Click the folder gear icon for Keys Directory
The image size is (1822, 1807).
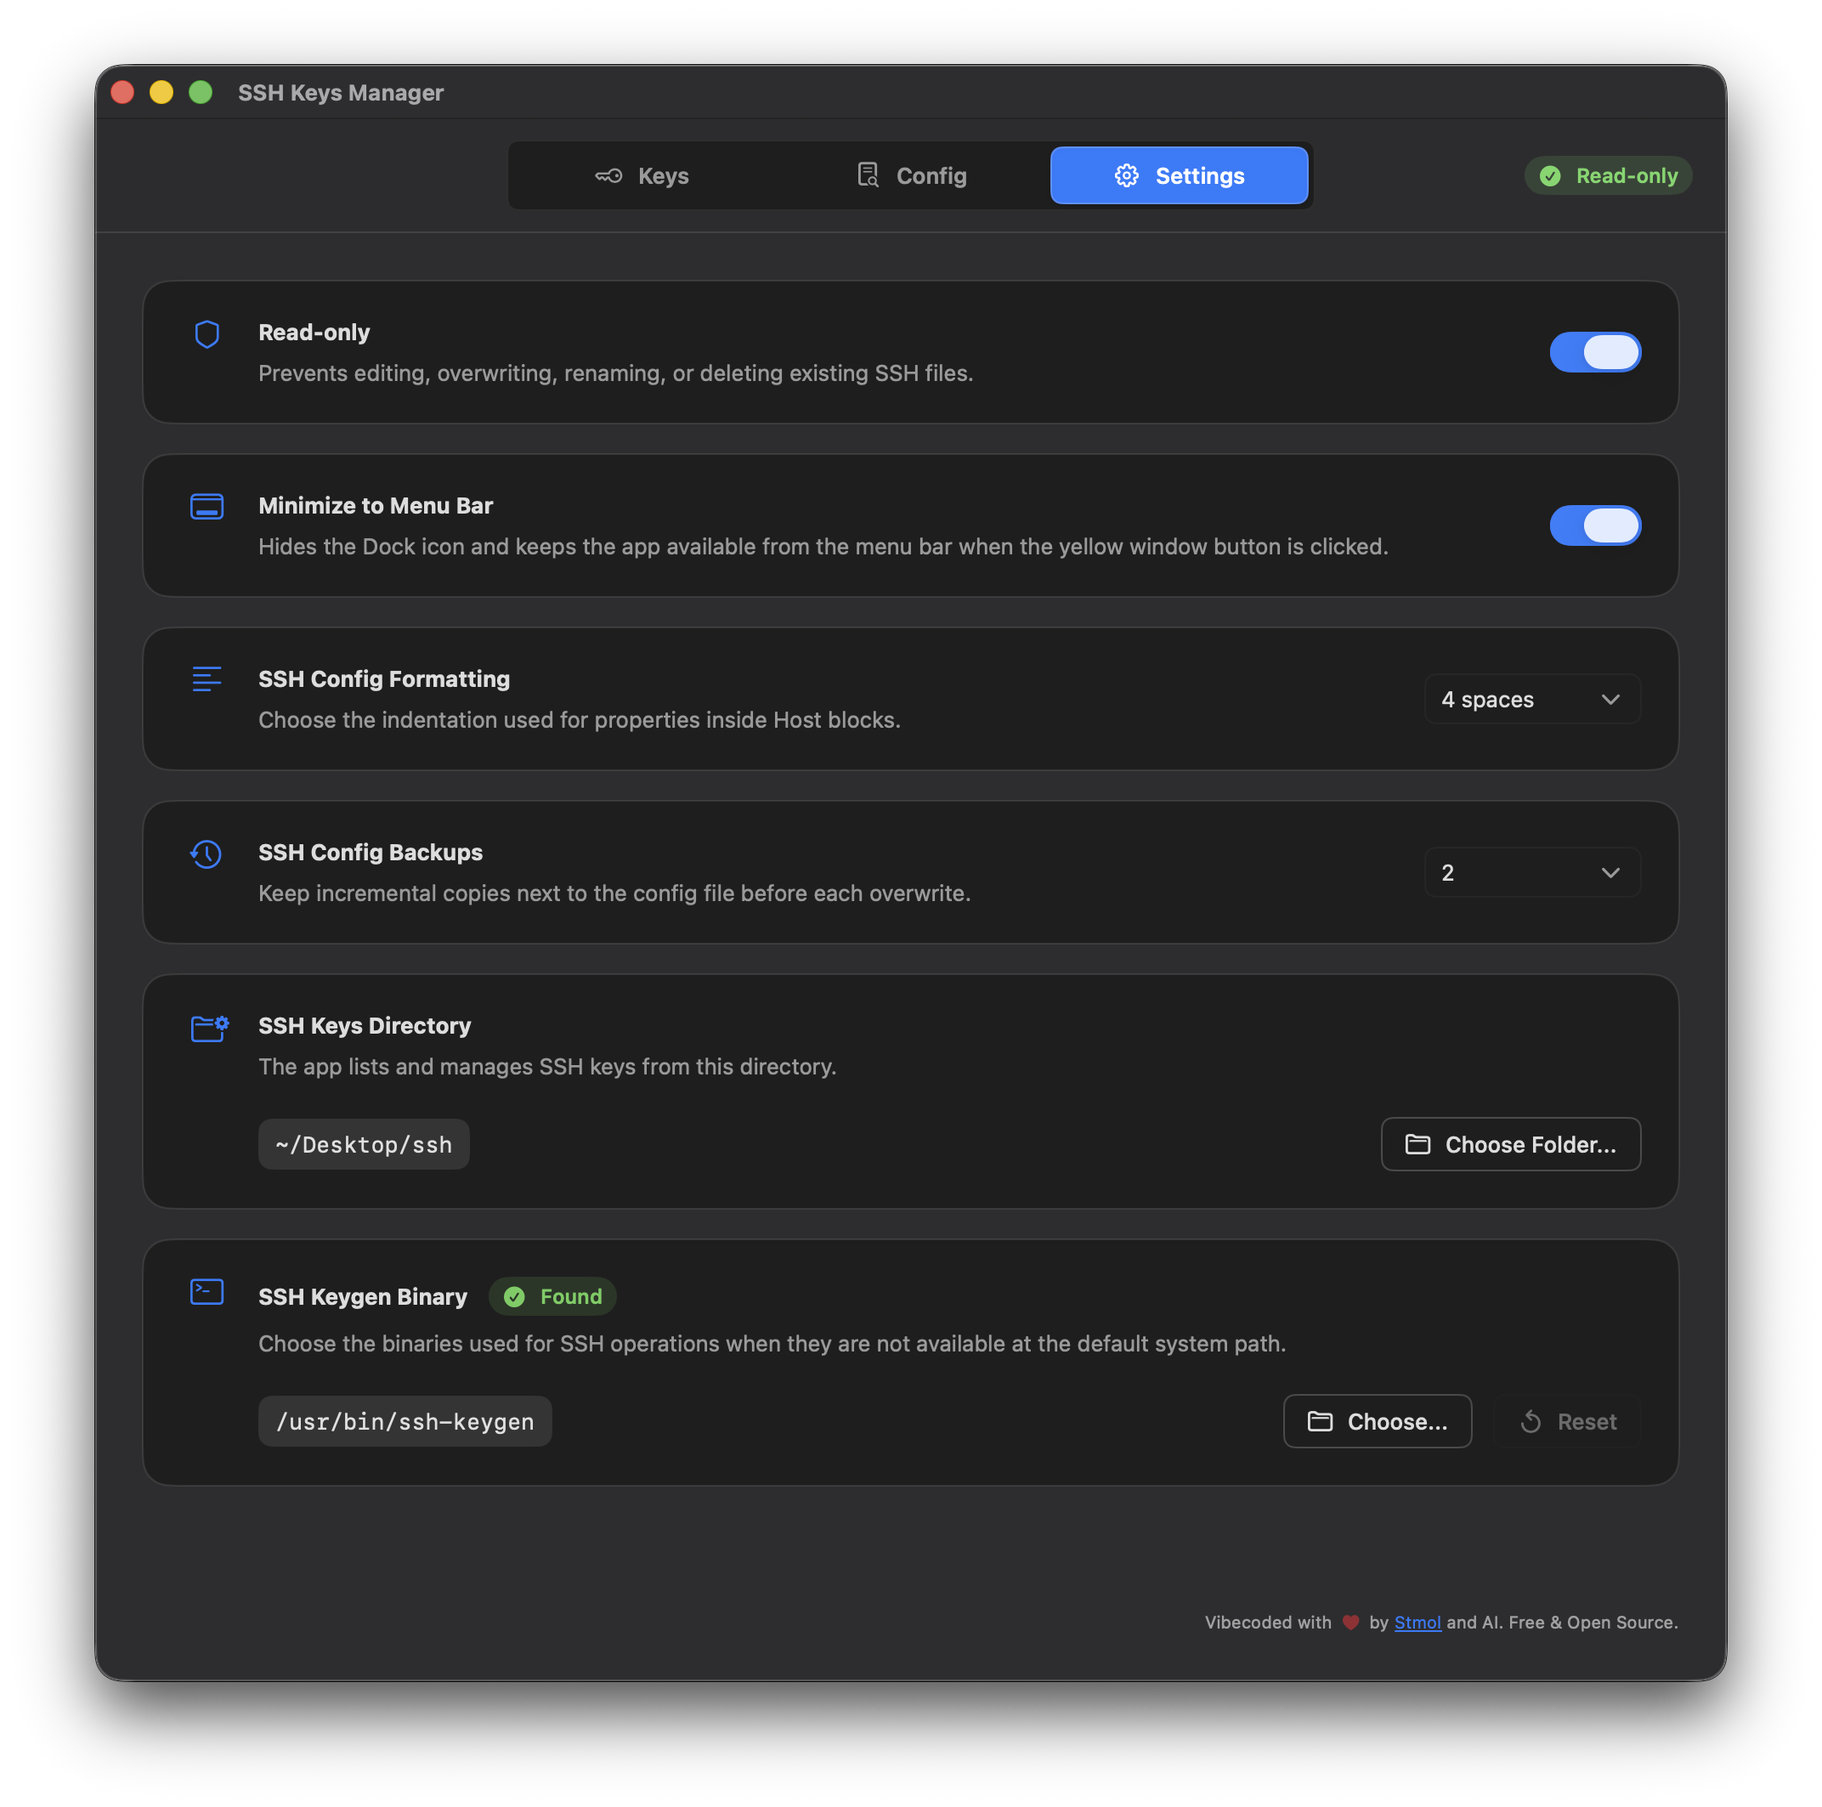(209, 1027)
